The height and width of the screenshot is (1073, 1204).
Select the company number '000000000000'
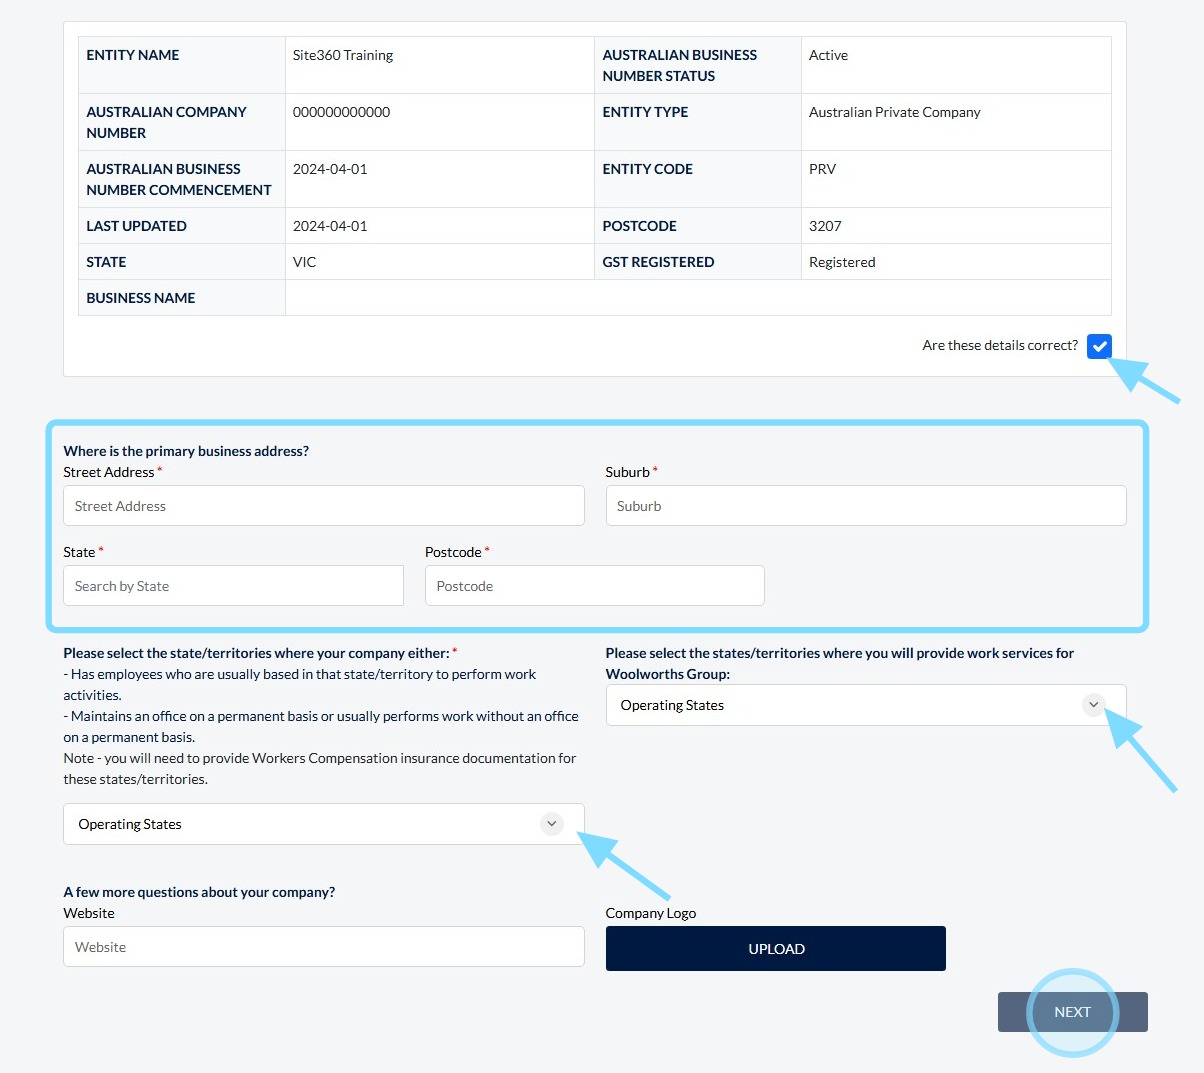point(342,112)
